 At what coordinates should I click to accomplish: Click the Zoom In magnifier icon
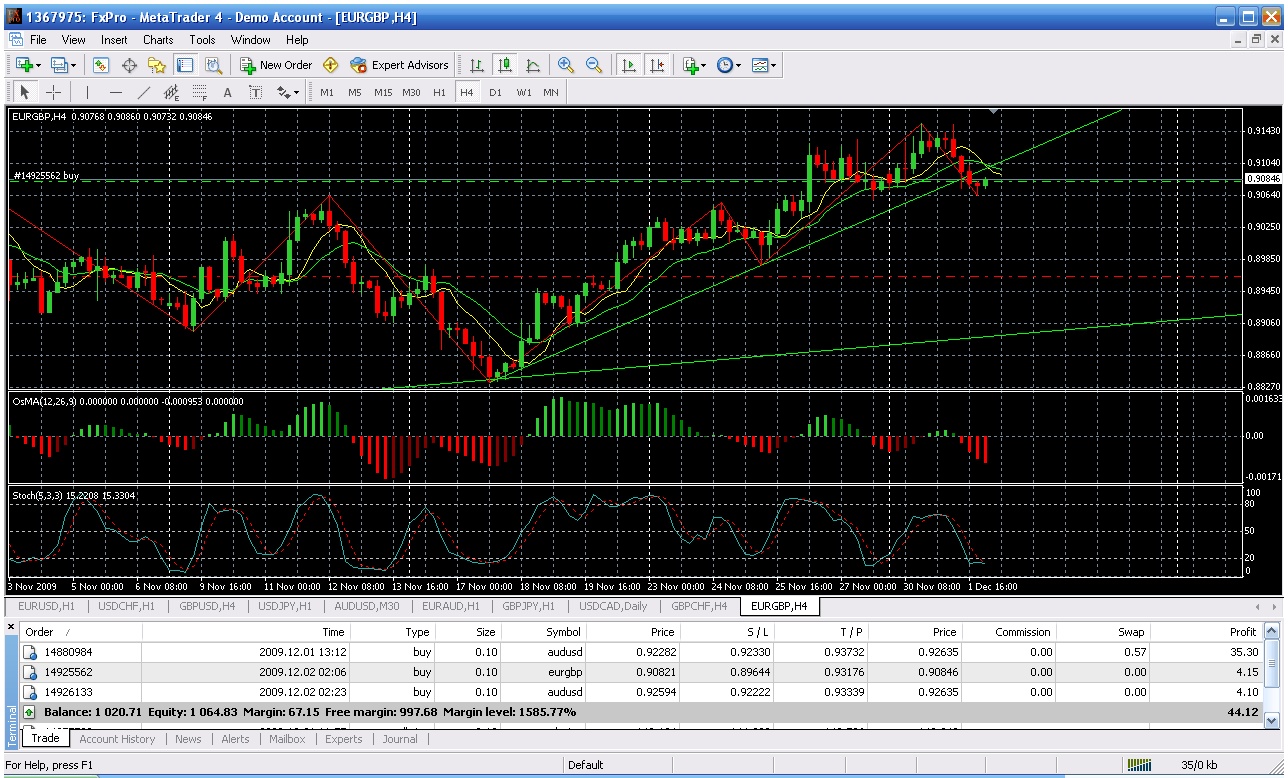pos(566,65)
